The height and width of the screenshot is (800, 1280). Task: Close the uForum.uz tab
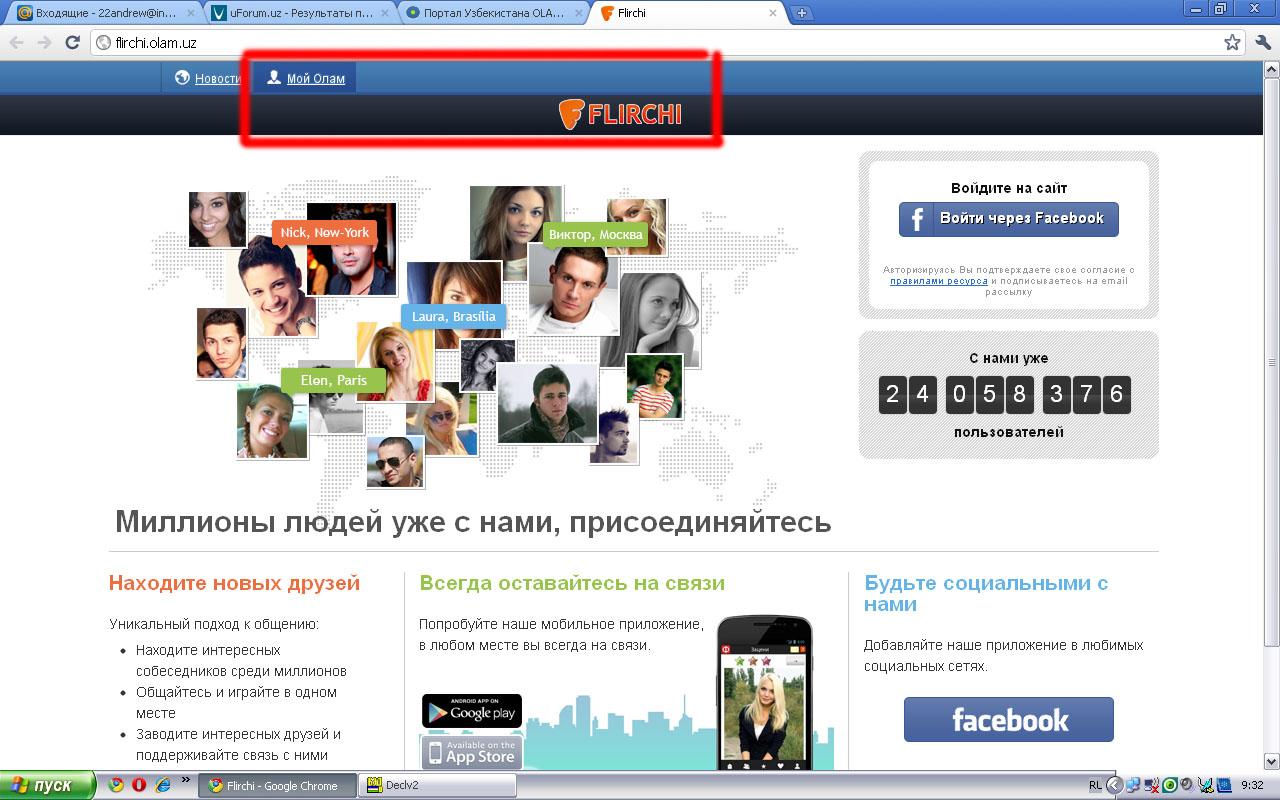coord(383,13)
